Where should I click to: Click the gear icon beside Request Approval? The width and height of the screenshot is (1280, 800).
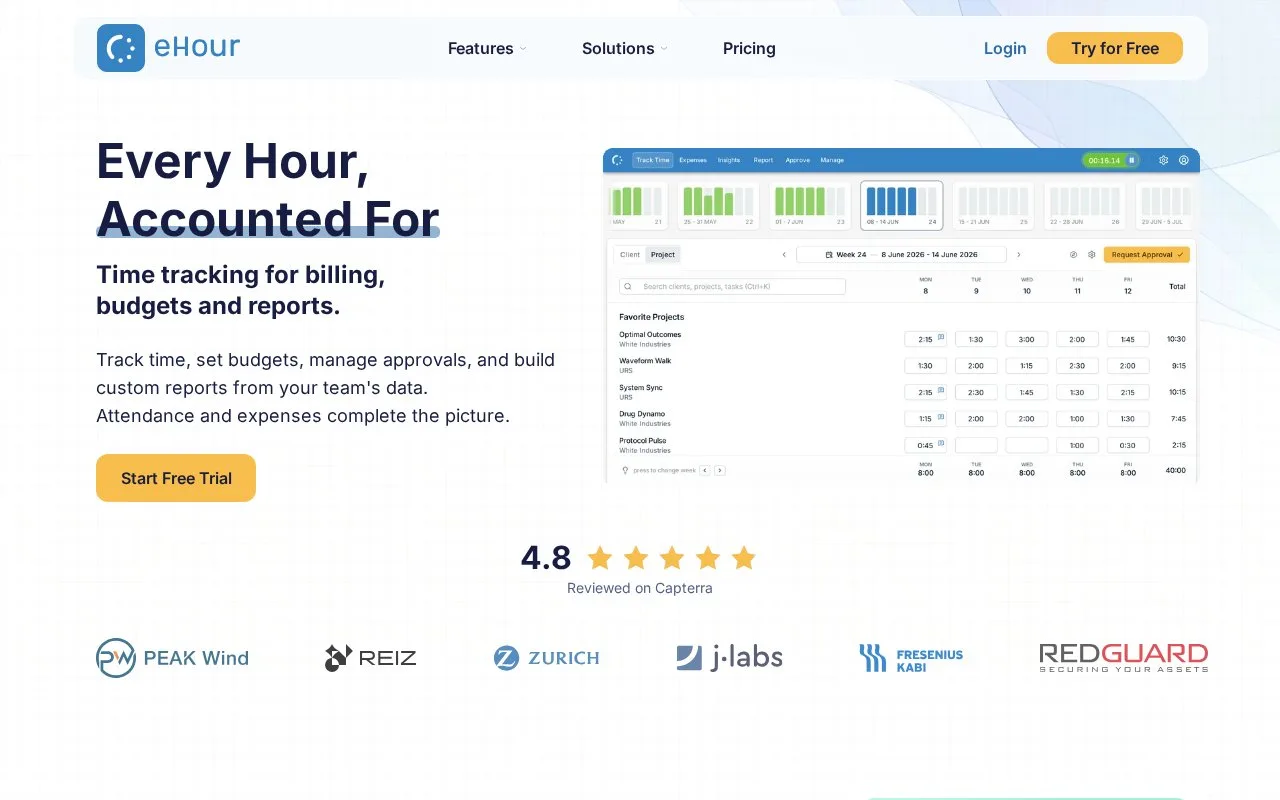(1092, 255)
